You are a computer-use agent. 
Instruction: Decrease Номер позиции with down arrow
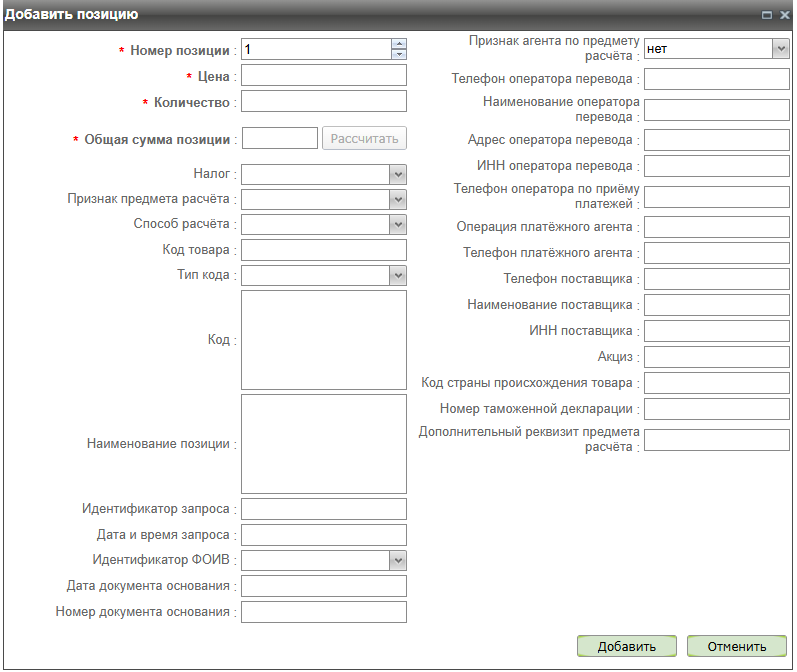399,54
